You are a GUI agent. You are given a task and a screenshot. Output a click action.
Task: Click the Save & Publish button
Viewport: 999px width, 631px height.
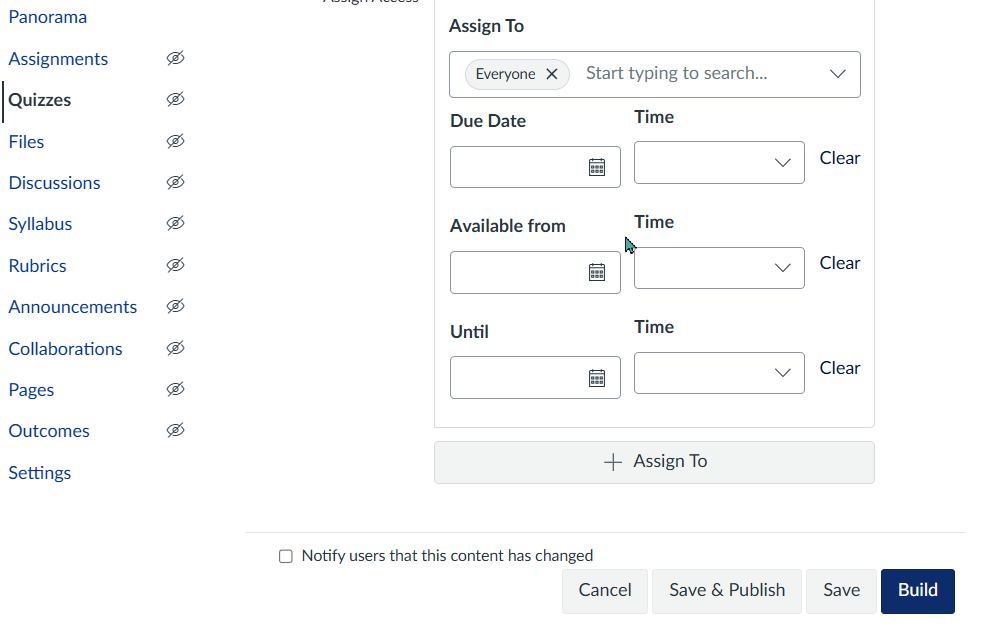tap(726, 590)
